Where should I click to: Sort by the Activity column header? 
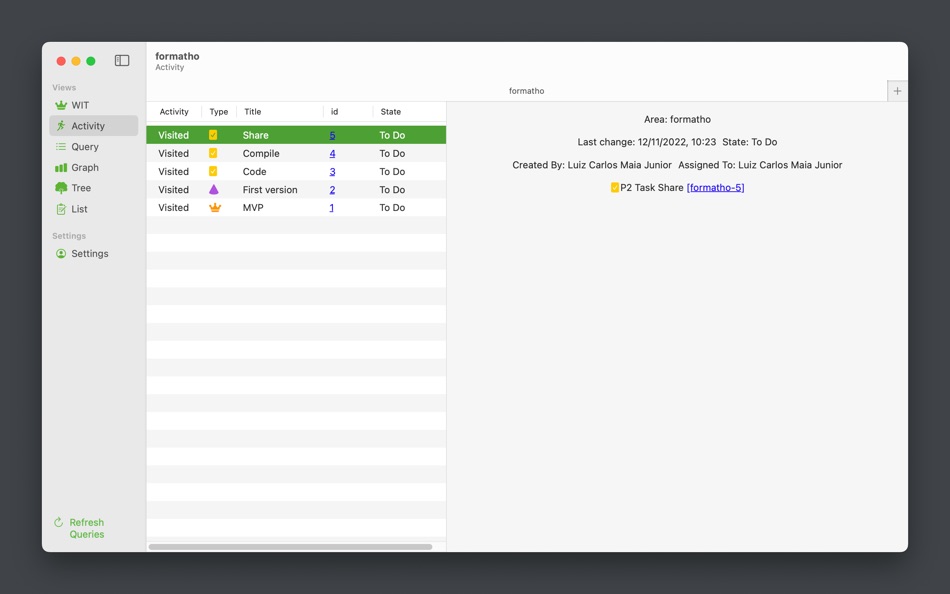pyautogui.click(x=174, y=112)
